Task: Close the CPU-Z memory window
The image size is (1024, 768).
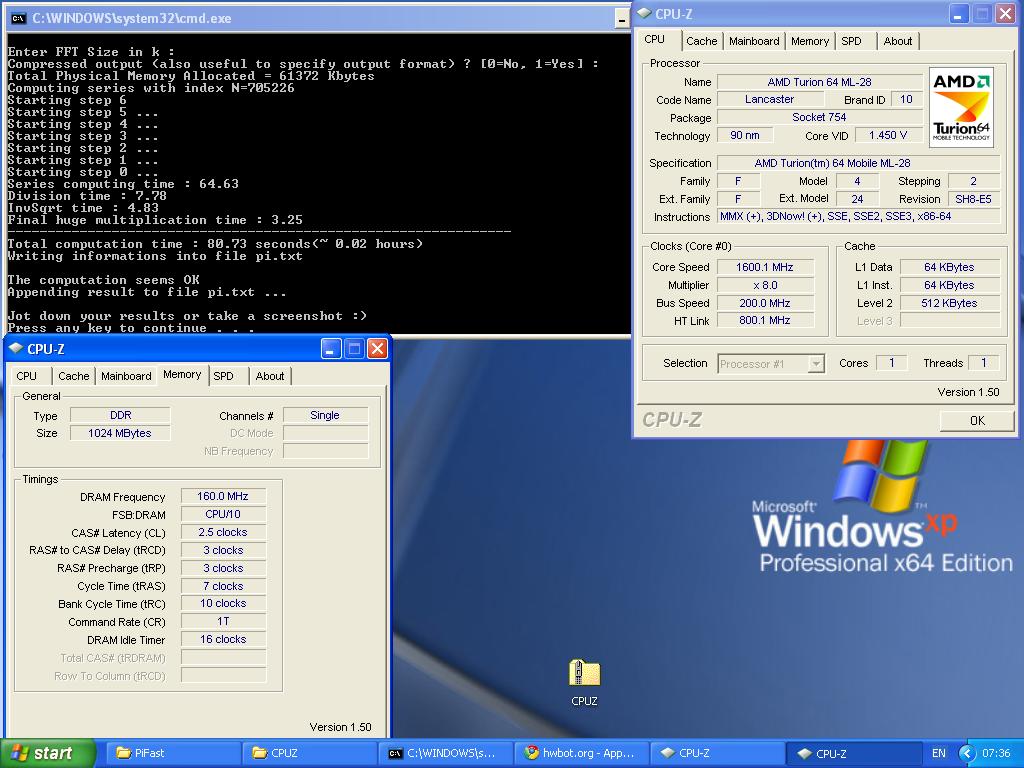Action: [377, 349]
